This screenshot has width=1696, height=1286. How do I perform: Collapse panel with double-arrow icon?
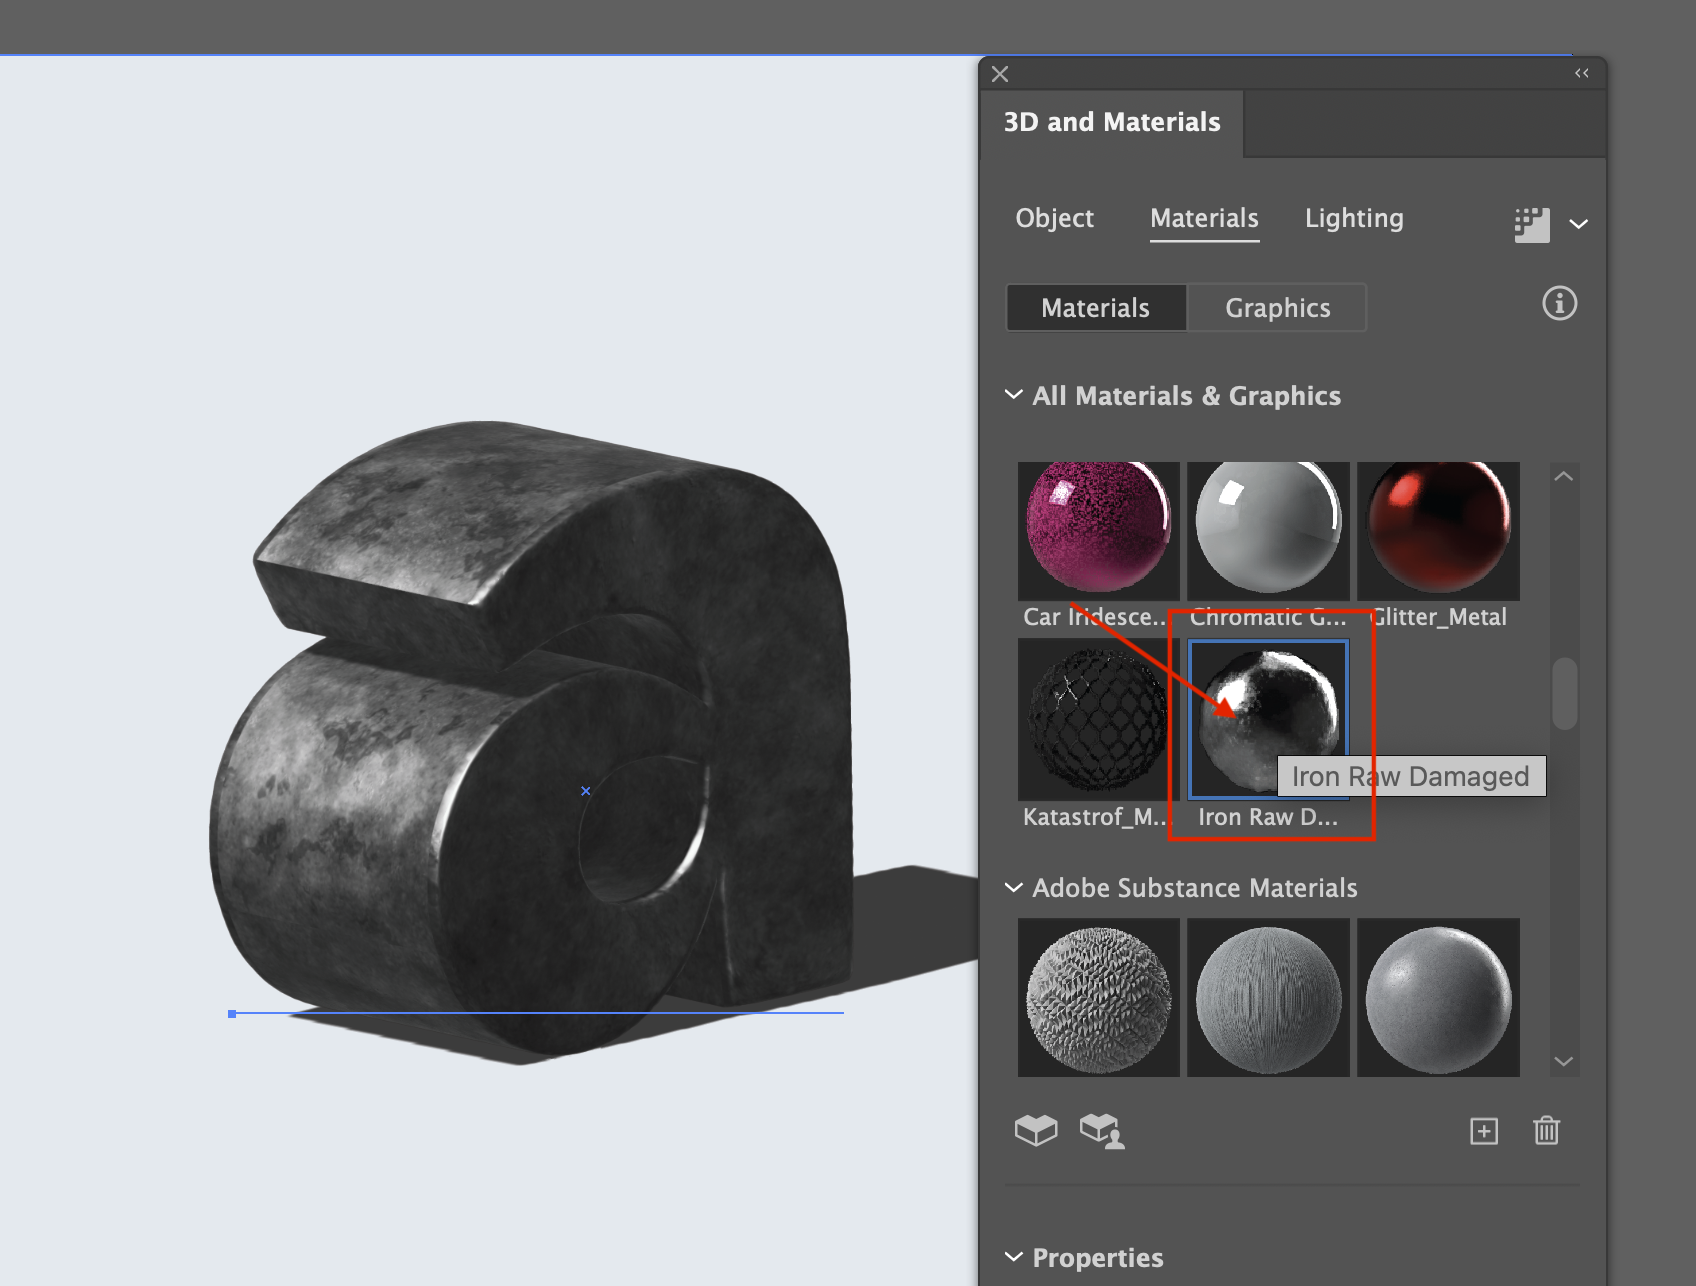[x=1581, y=73]
